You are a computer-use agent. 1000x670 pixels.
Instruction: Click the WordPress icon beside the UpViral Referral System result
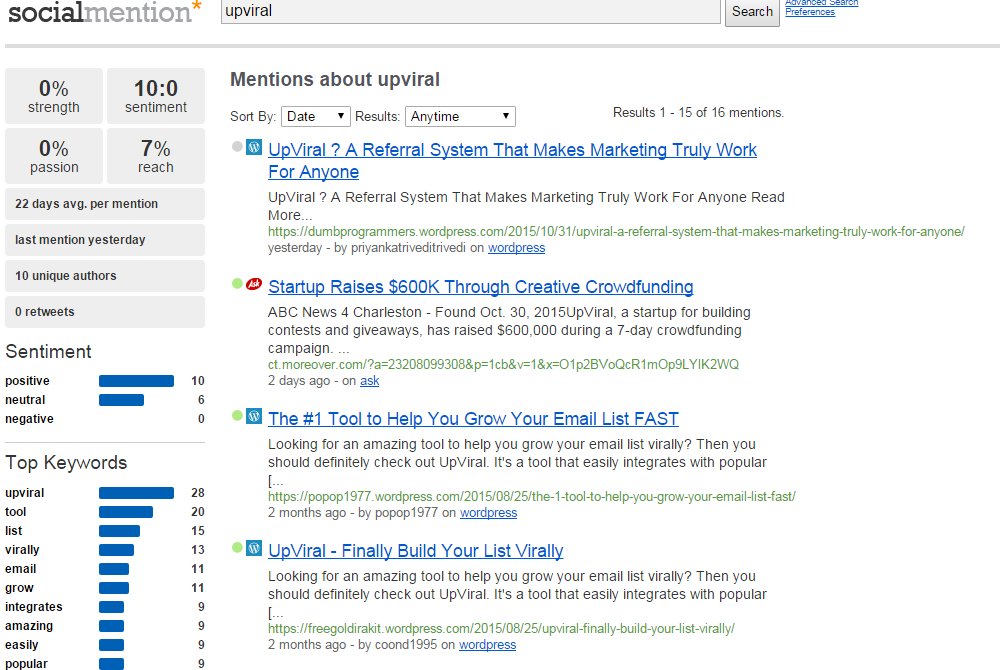[x=254, y=147]
